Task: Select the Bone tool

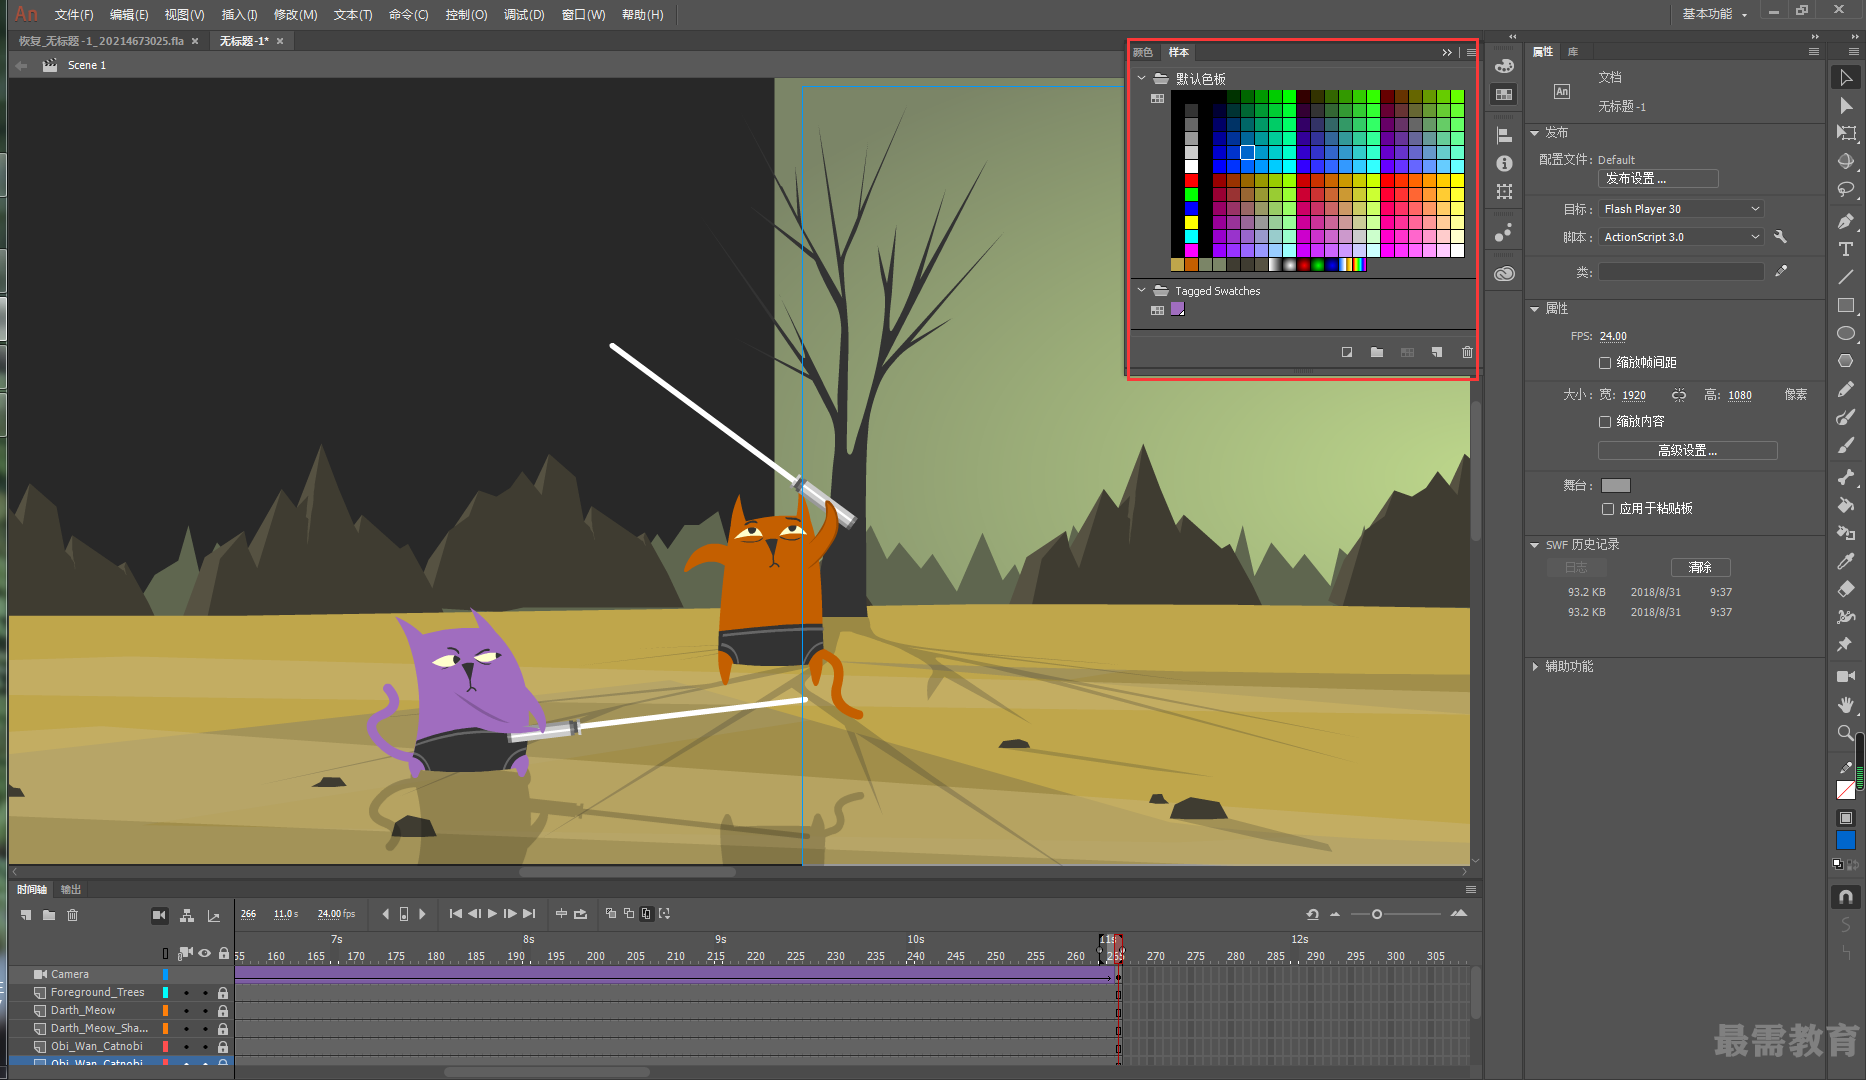Action: click(x=1846, y=477)
